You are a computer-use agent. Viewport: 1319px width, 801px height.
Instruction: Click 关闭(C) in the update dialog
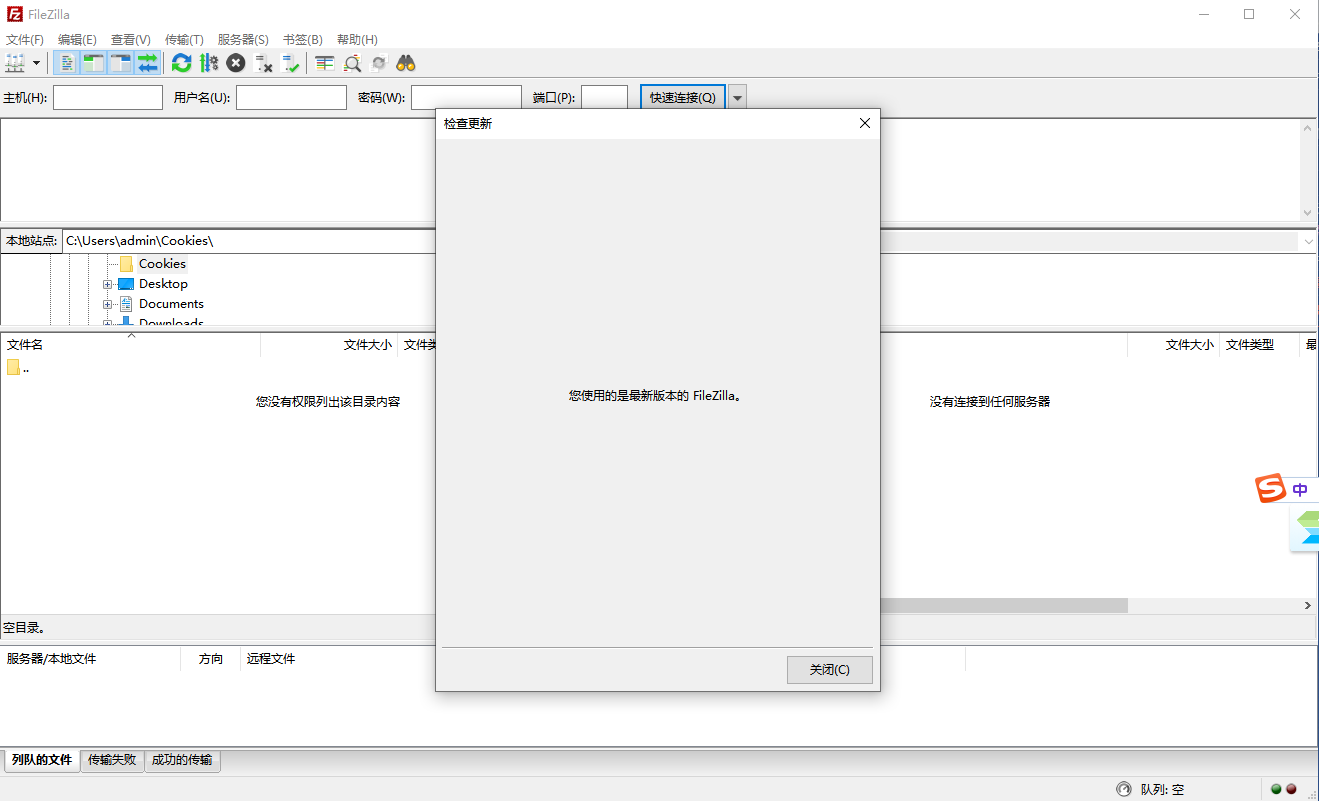pos(830,670)
